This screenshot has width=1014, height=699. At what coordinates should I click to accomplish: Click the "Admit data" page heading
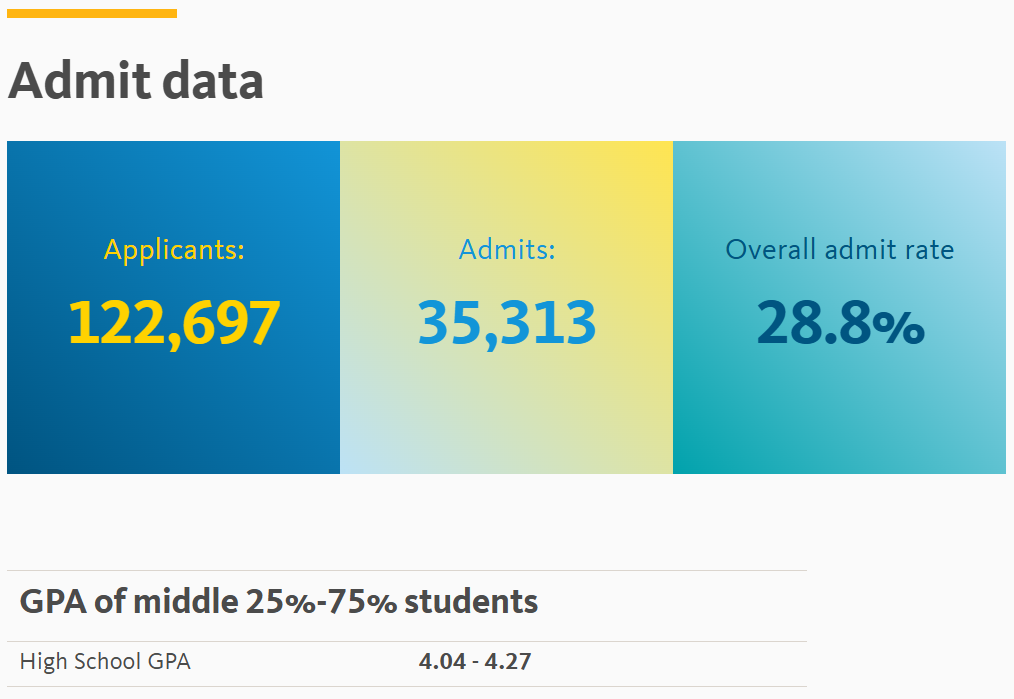click(135, 81)
